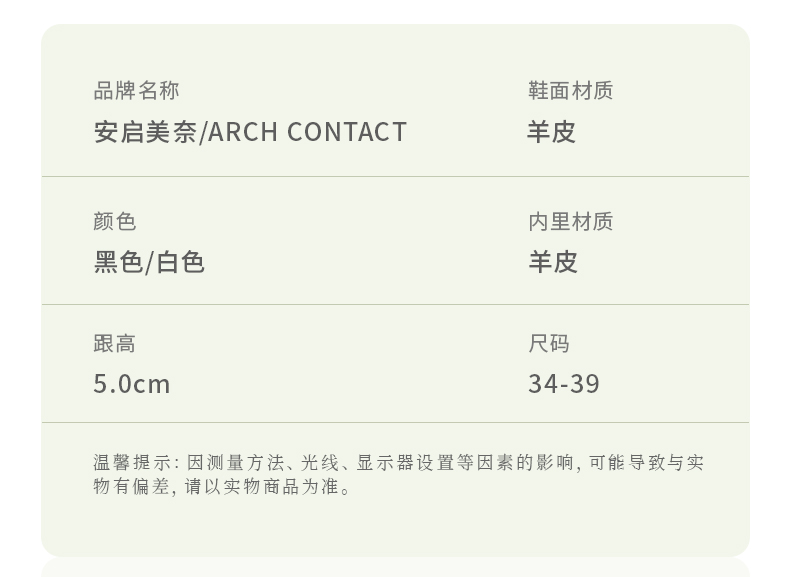Click the 鞋面材质 label
The width and height of the screenshot is (790, 577).
570,91
